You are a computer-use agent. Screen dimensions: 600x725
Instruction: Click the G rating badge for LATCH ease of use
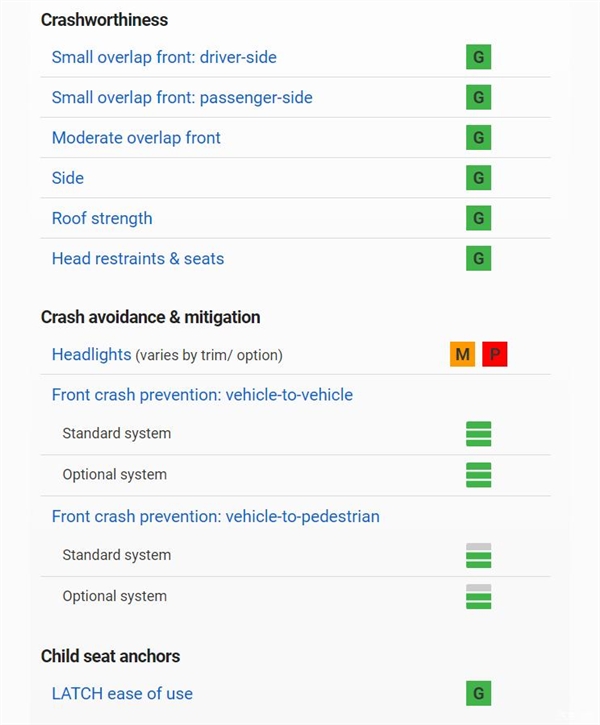coord(478,693)
